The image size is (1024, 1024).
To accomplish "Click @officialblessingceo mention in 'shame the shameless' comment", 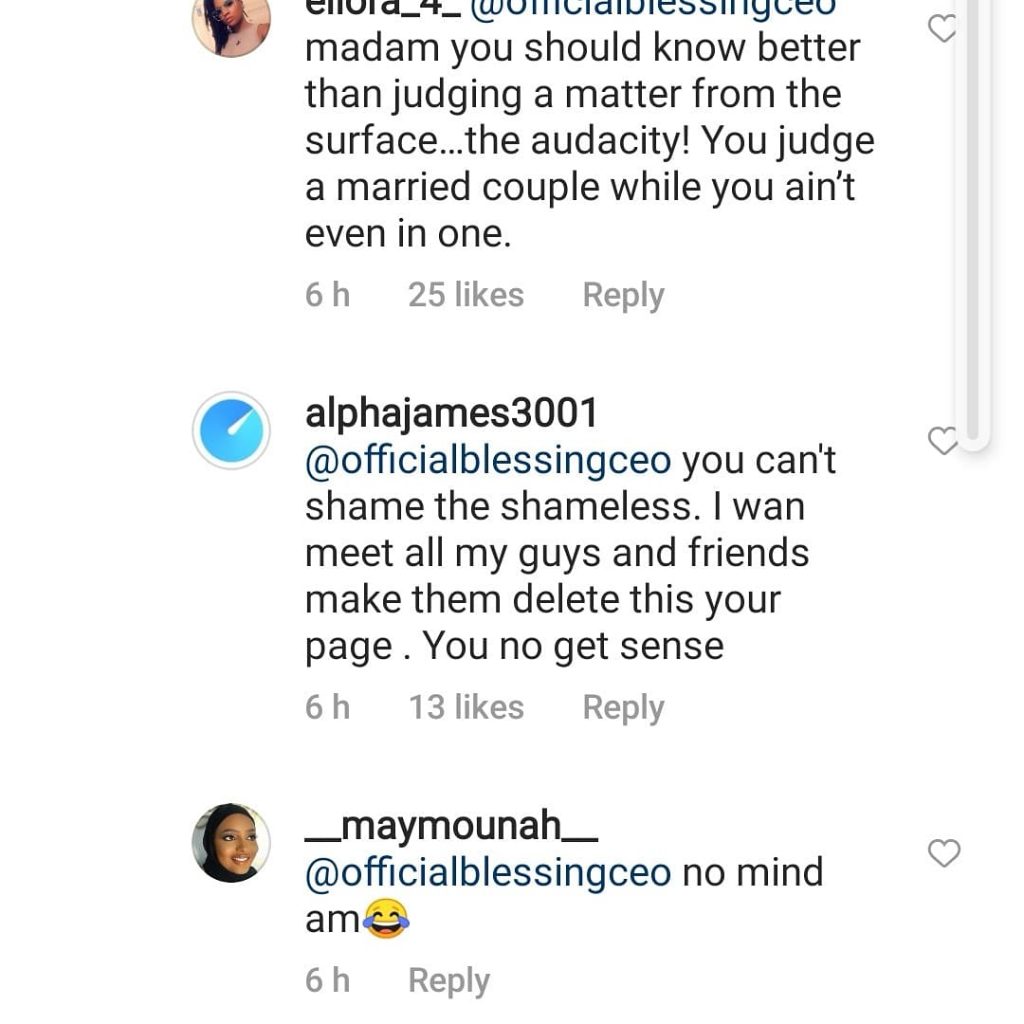I will click(488, 460).
